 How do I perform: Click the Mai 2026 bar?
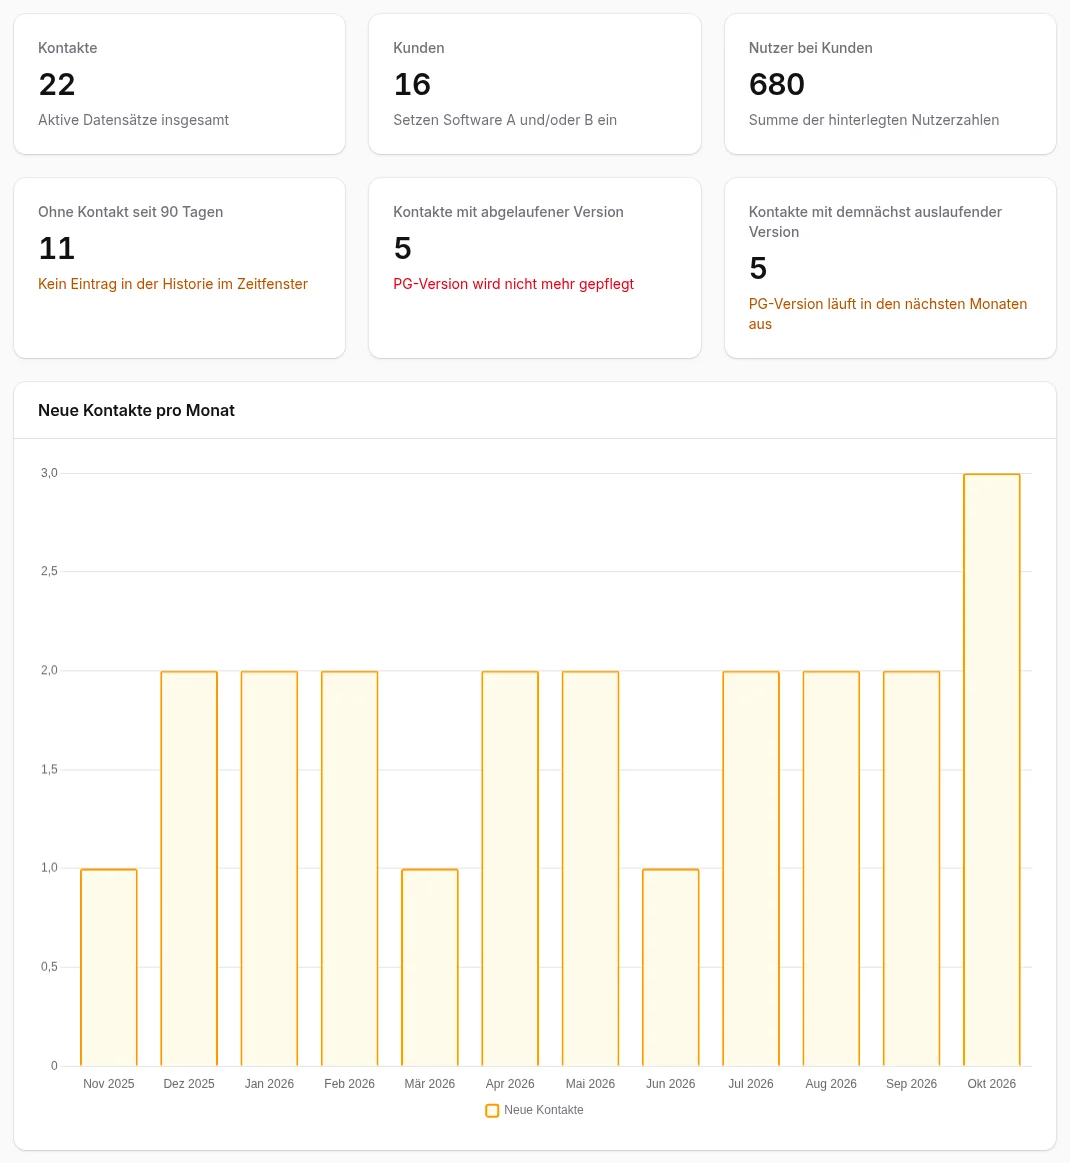point(590,869)
